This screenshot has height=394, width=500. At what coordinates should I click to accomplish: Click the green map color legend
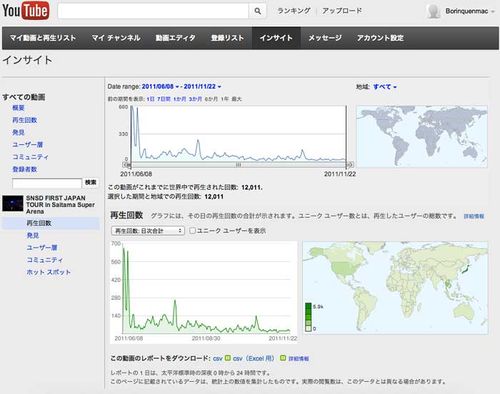tap(309, 317)
